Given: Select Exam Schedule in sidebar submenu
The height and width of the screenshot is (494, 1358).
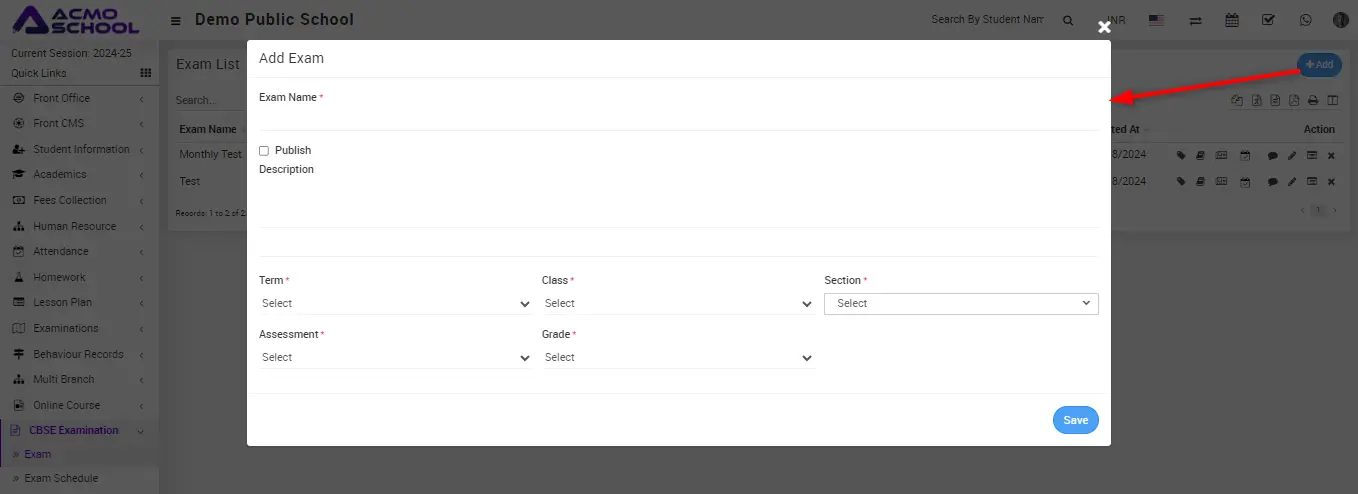Looking at the screenshot, I should point(61,478).
